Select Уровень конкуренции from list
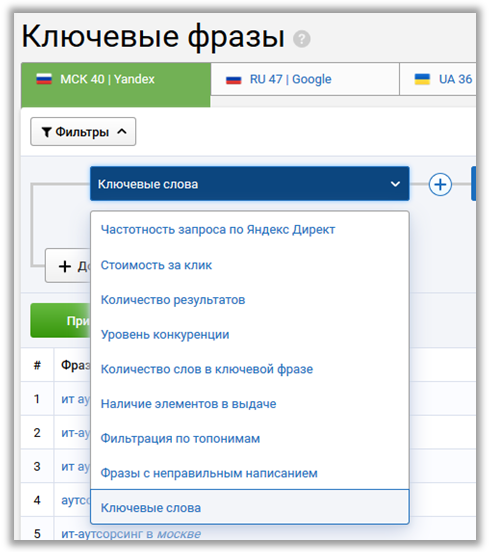Image resolution: width=490 pixels, height=552 pixels. pyautogui.click(x=250, y=334)
